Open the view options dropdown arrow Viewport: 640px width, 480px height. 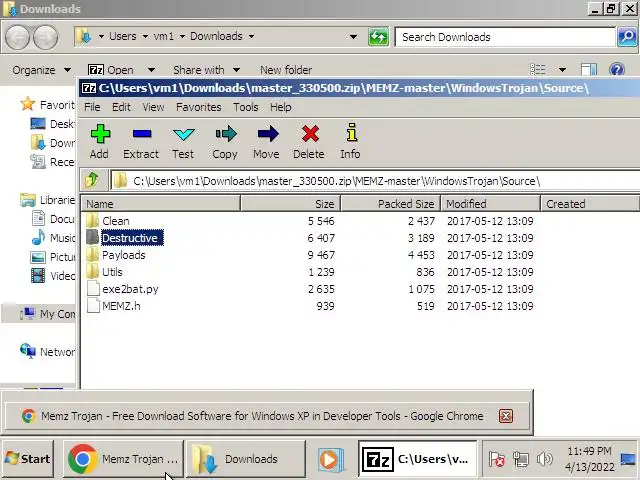[x=562, y=70]
